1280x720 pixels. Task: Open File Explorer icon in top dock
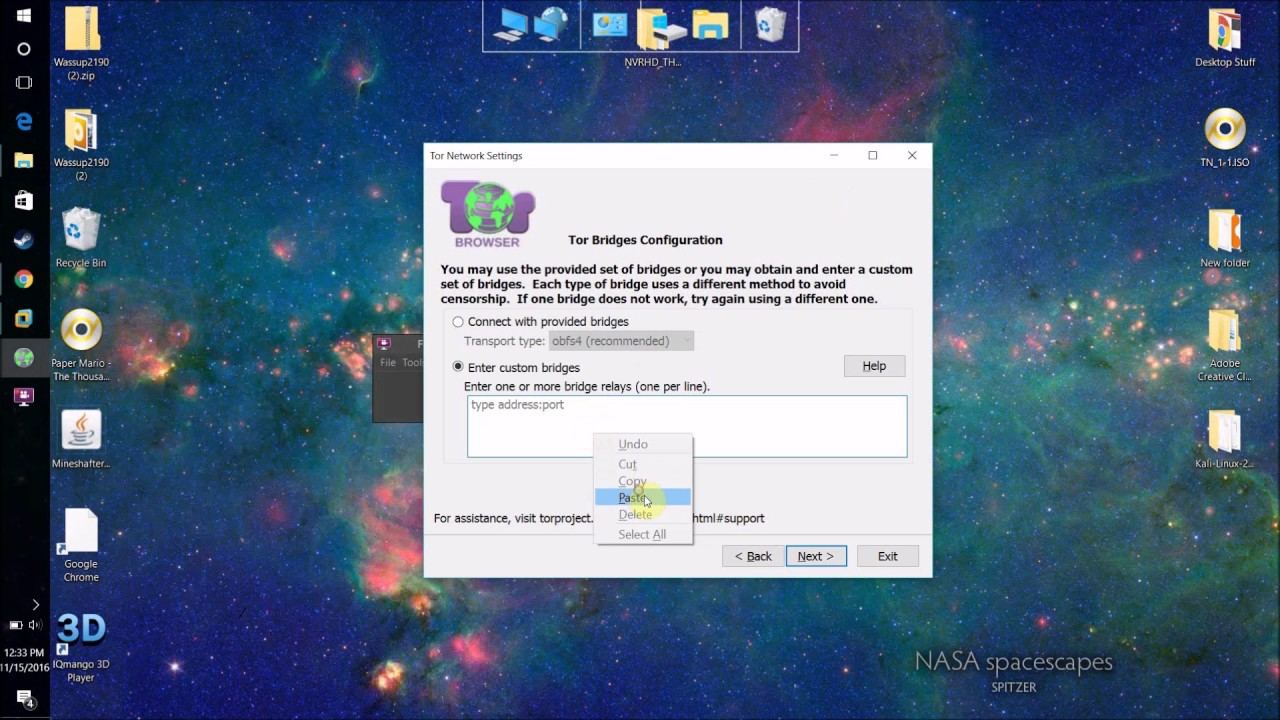(711, 25)
